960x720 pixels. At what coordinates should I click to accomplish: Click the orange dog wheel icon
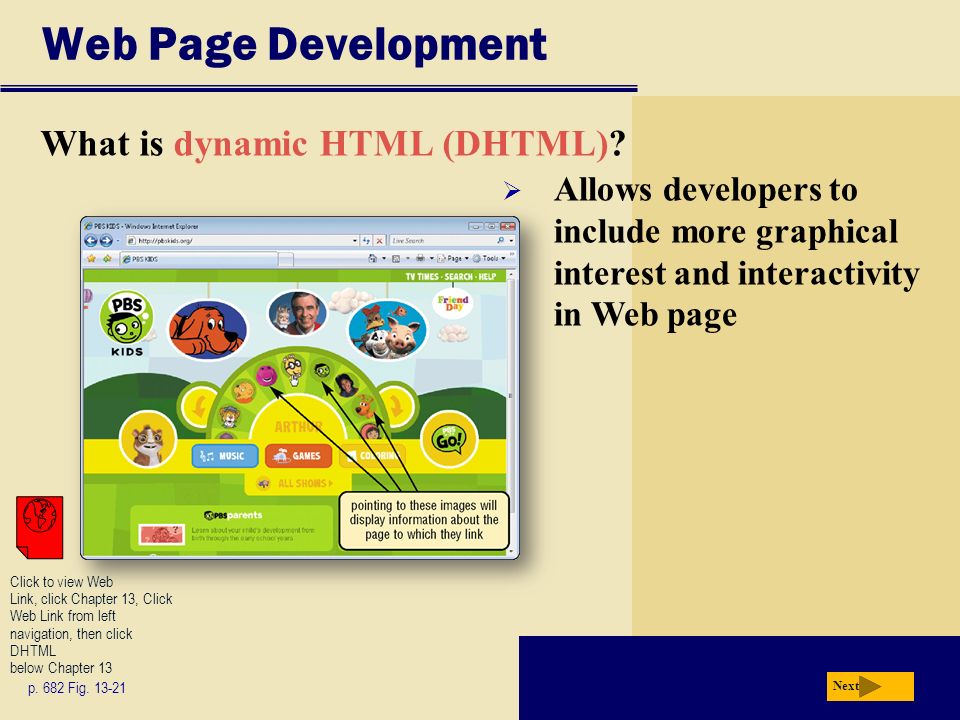click(366, 407)
